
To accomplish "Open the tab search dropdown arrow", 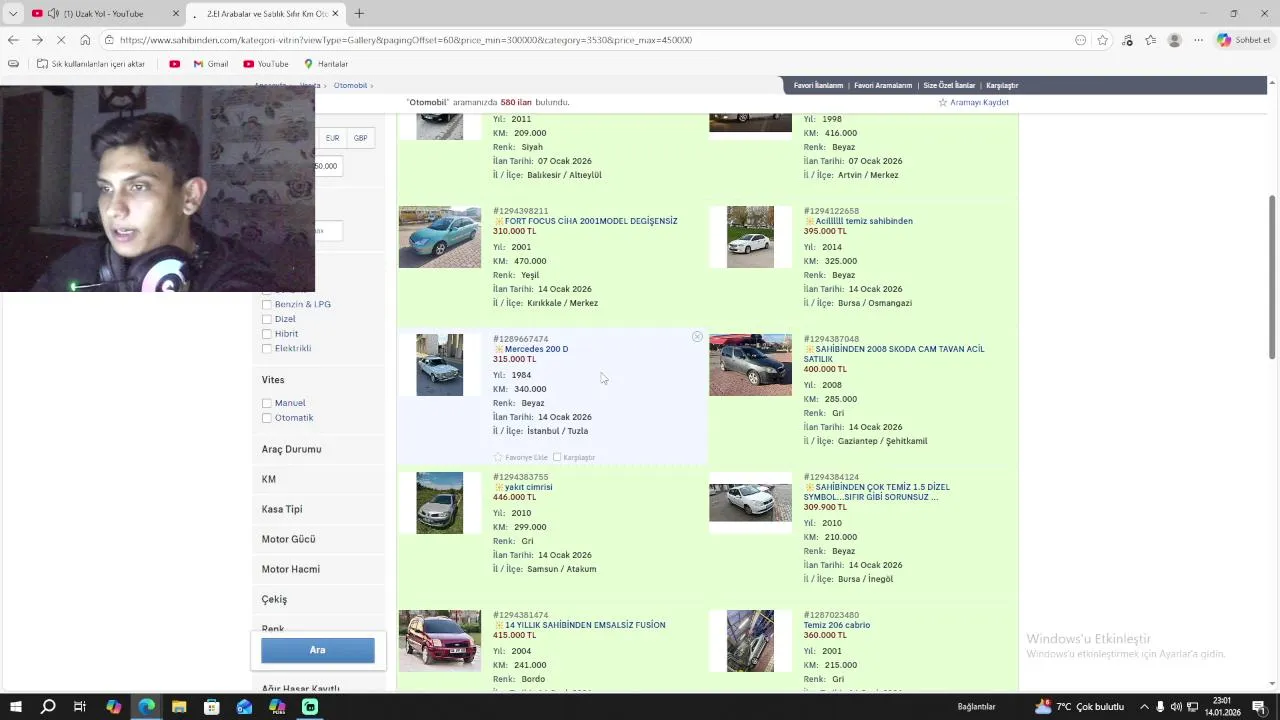I will pos(13,14).
